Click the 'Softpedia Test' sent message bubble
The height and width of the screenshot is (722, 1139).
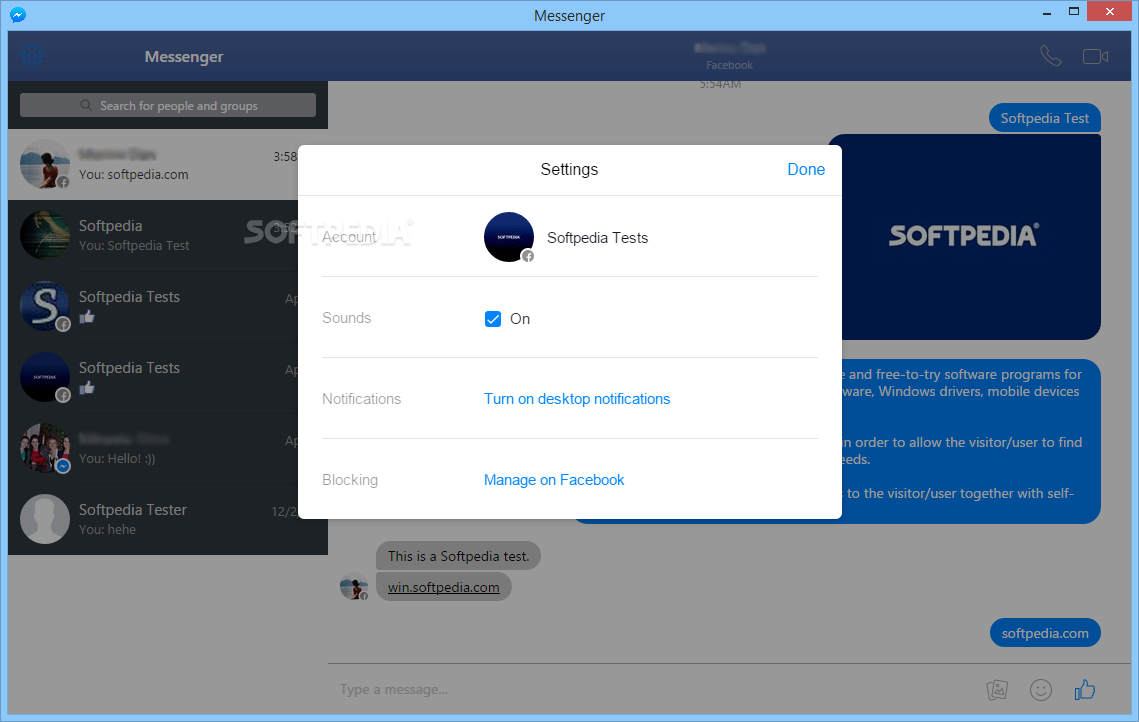tap(1045, 118)
